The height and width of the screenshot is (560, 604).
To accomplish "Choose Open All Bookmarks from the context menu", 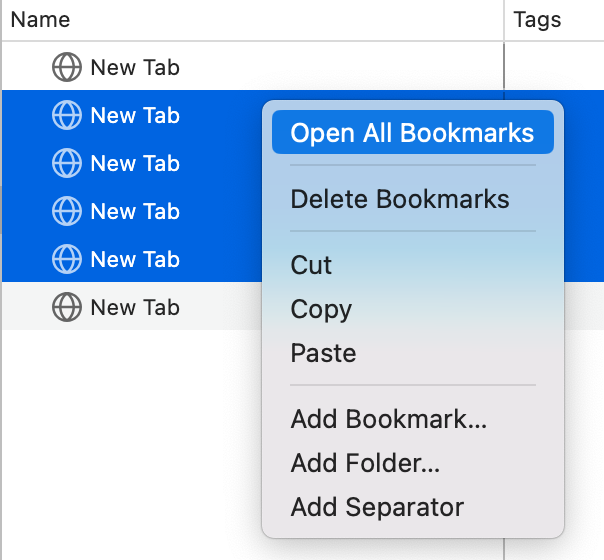I will (x=412, y=134).
